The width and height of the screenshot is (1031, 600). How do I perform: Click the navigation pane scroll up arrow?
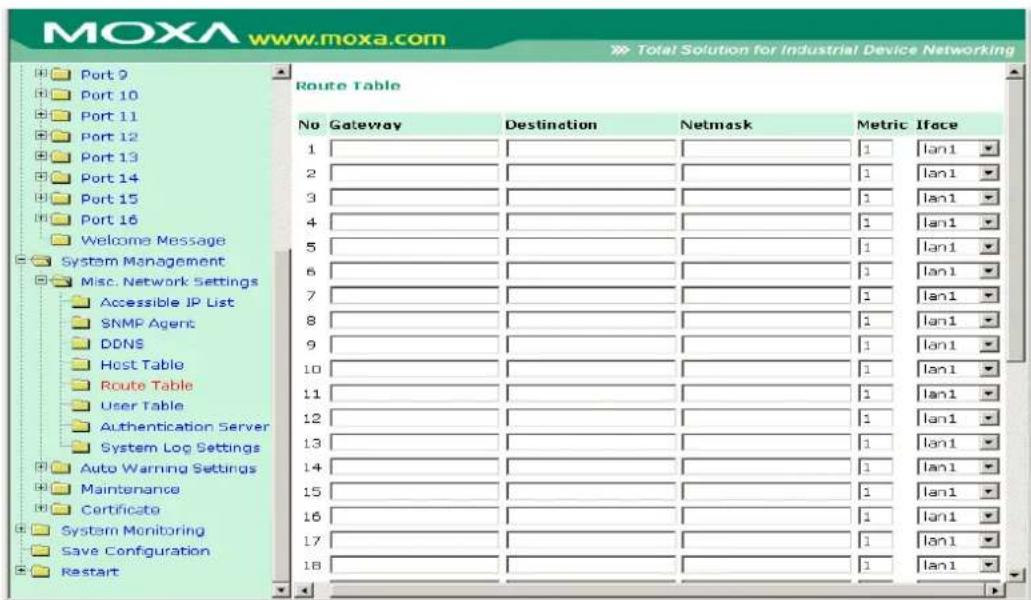[x=281, y=72]
